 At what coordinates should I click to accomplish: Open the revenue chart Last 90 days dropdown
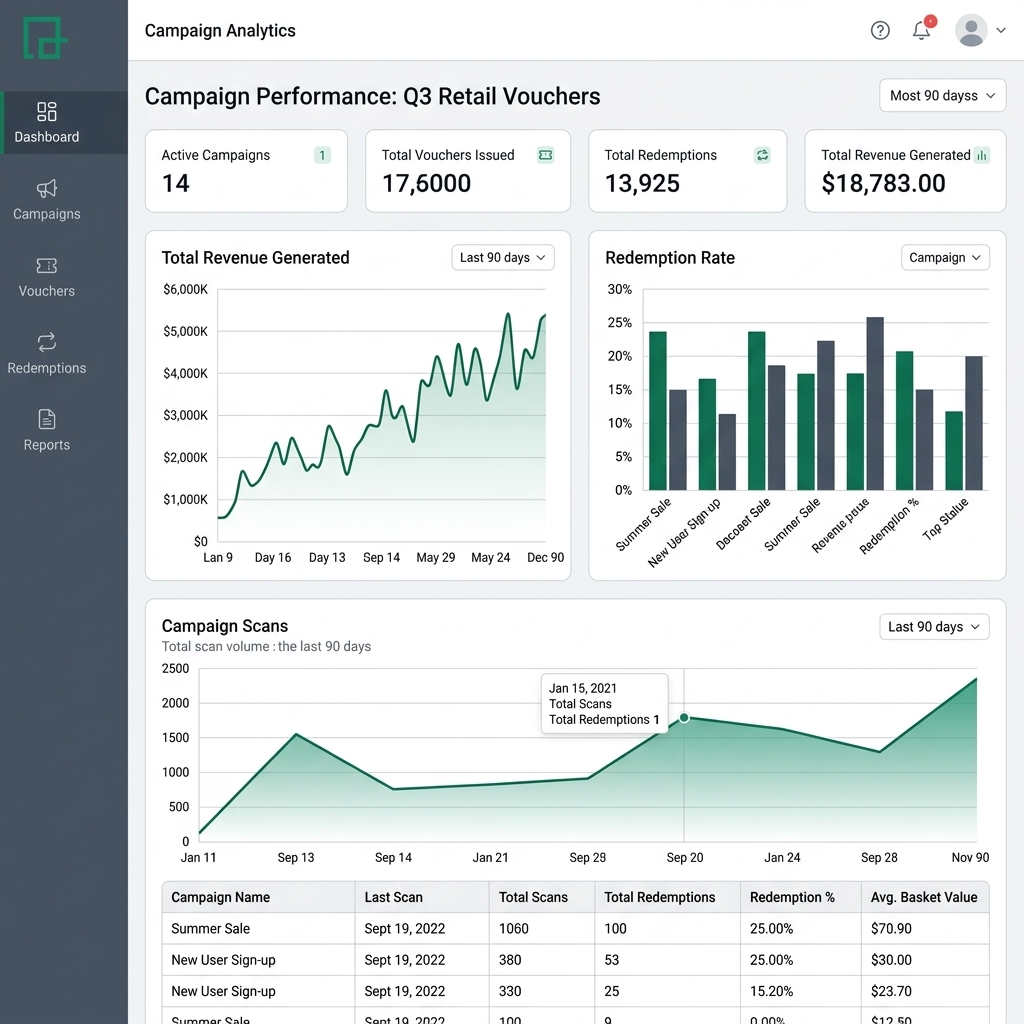pos(503,257)
